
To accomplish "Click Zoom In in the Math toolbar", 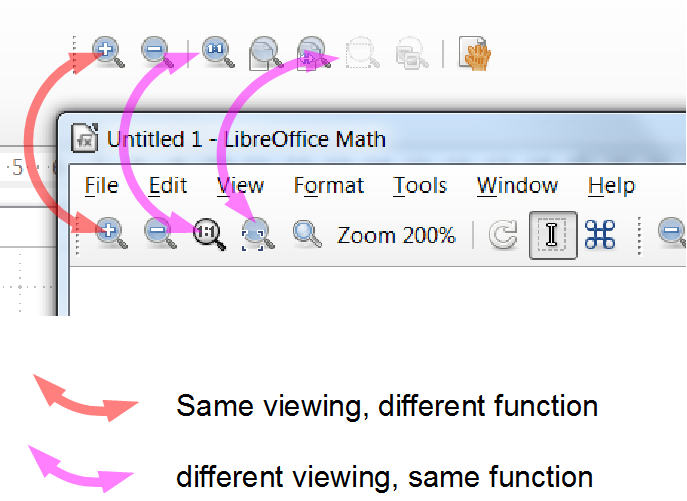I will [x=110, y=235].
